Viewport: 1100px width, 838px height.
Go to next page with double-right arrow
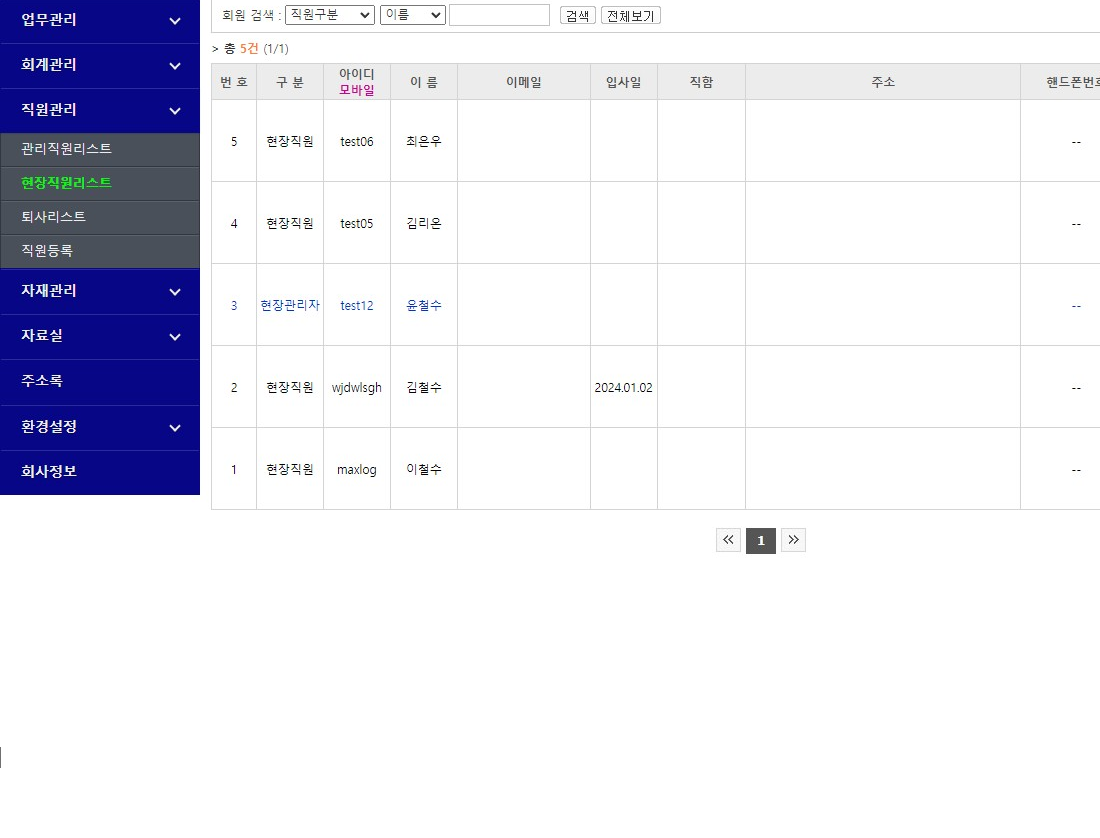(x=793, y=541)
